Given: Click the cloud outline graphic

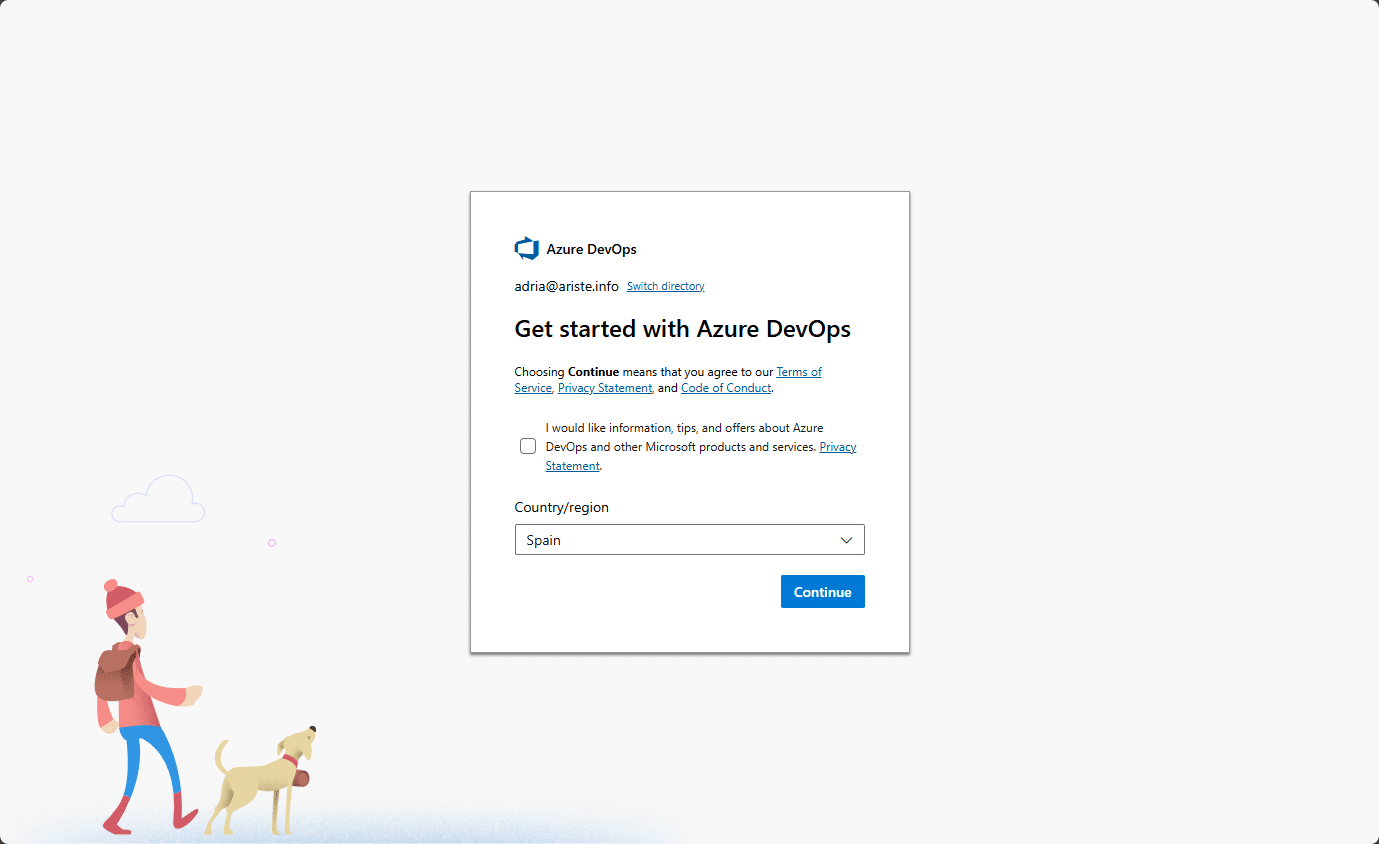Looking at the screenshot, I should (x=157, y=498).
